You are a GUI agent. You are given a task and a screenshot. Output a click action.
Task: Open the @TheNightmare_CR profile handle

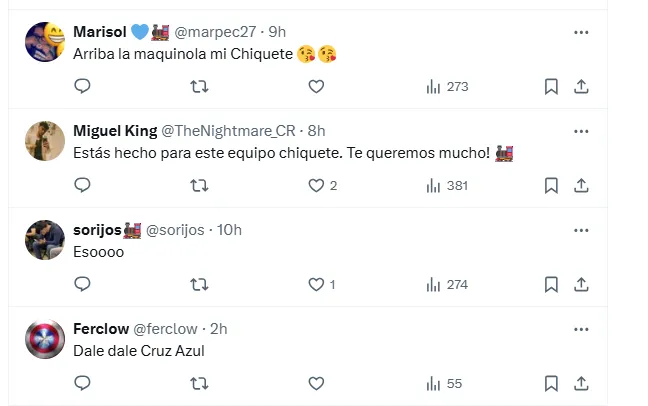[229, 130]
